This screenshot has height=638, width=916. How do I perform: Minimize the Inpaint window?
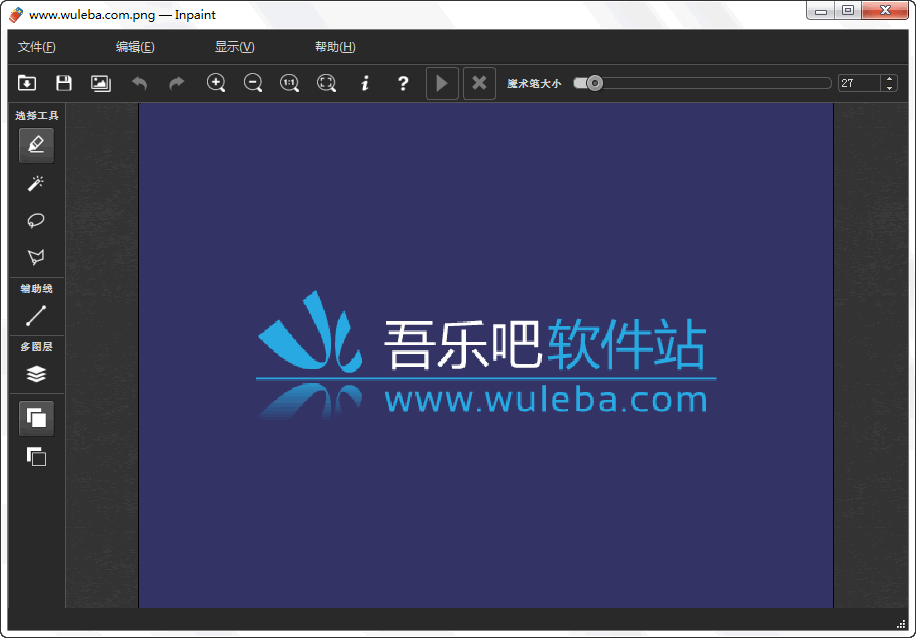pos(821,11)
